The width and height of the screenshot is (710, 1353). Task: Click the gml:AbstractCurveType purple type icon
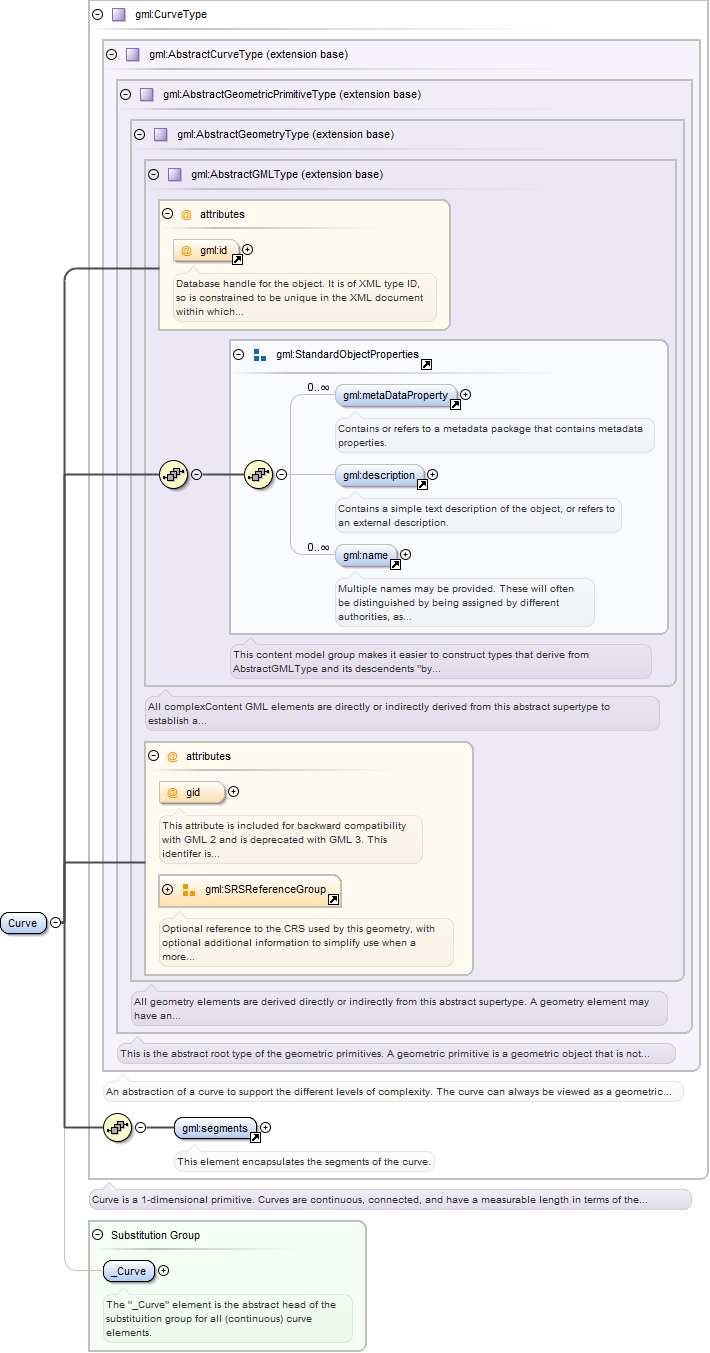[133, 54]
